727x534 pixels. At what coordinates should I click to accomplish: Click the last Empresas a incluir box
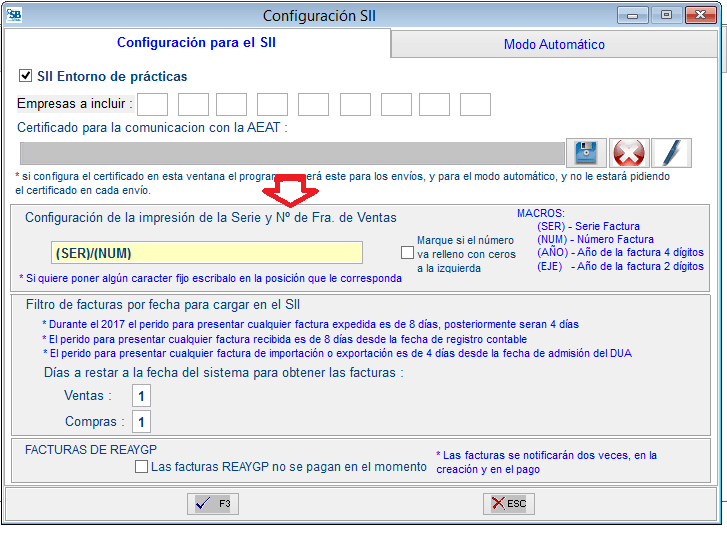[475, 104]
